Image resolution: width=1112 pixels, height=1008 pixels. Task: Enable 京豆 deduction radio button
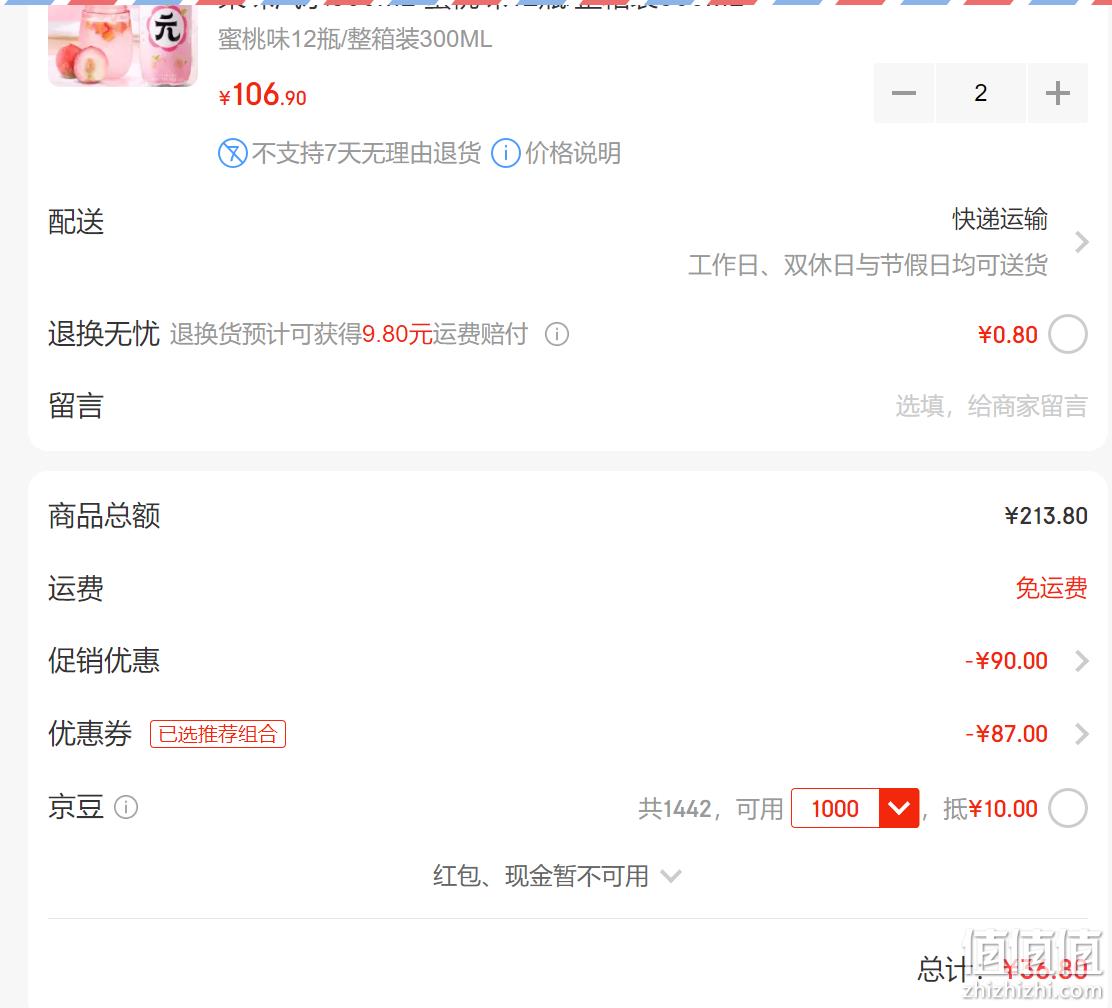(x=1068, y=808)
